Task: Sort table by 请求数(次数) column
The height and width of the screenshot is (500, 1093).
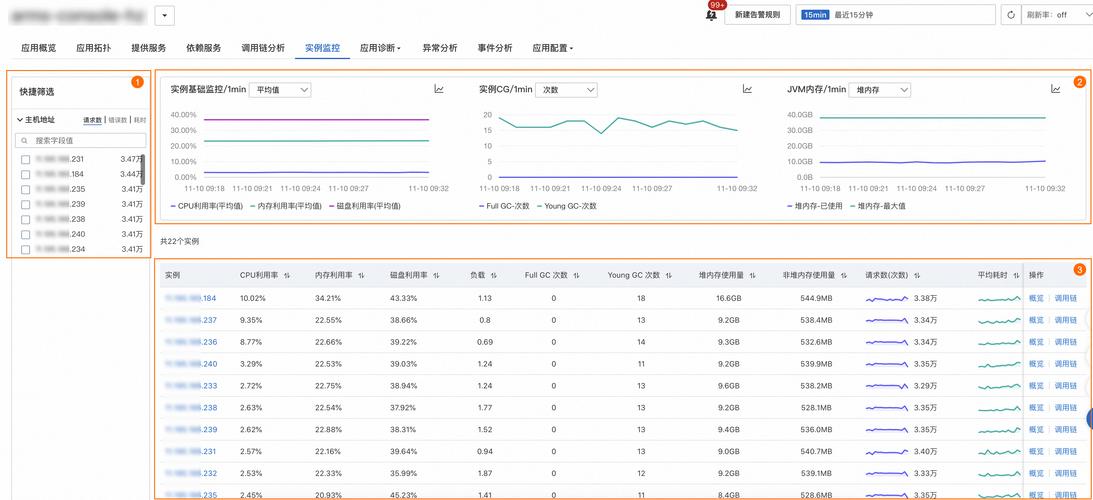Action: coord(917,275)
